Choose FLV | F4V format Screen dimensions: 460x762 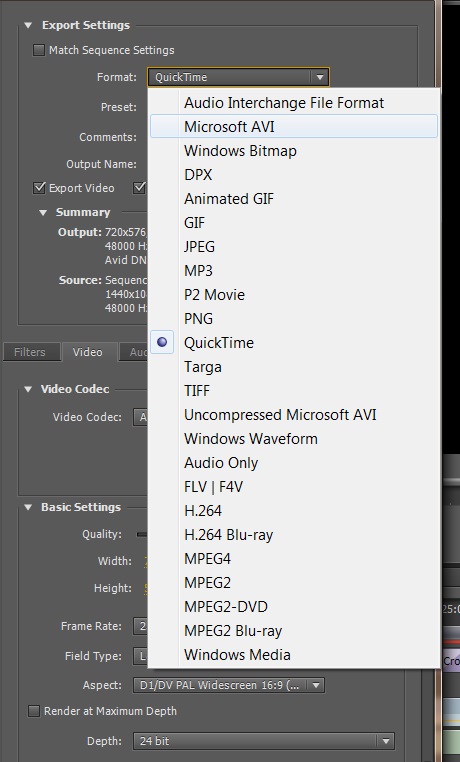coord(294,486)
